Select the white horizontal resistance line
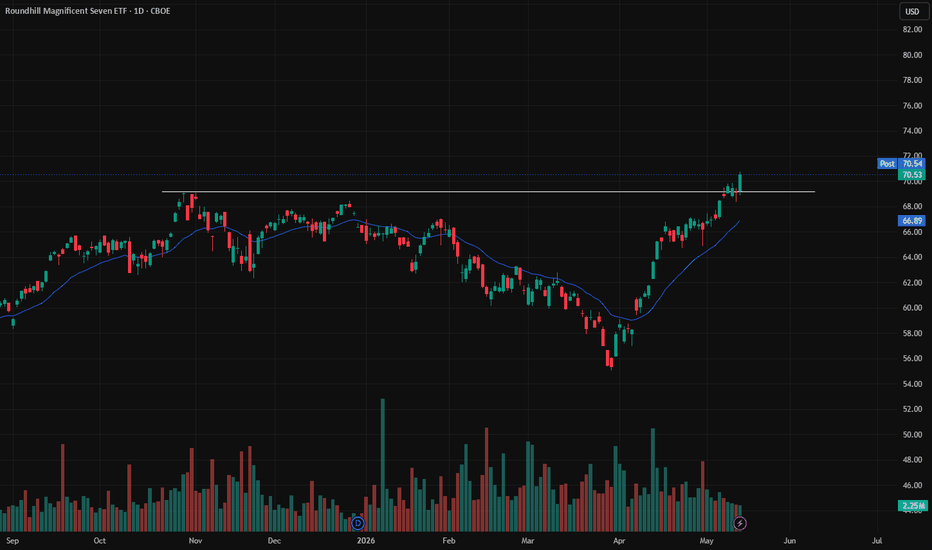 pyautogui.click(x=487, y=191)
